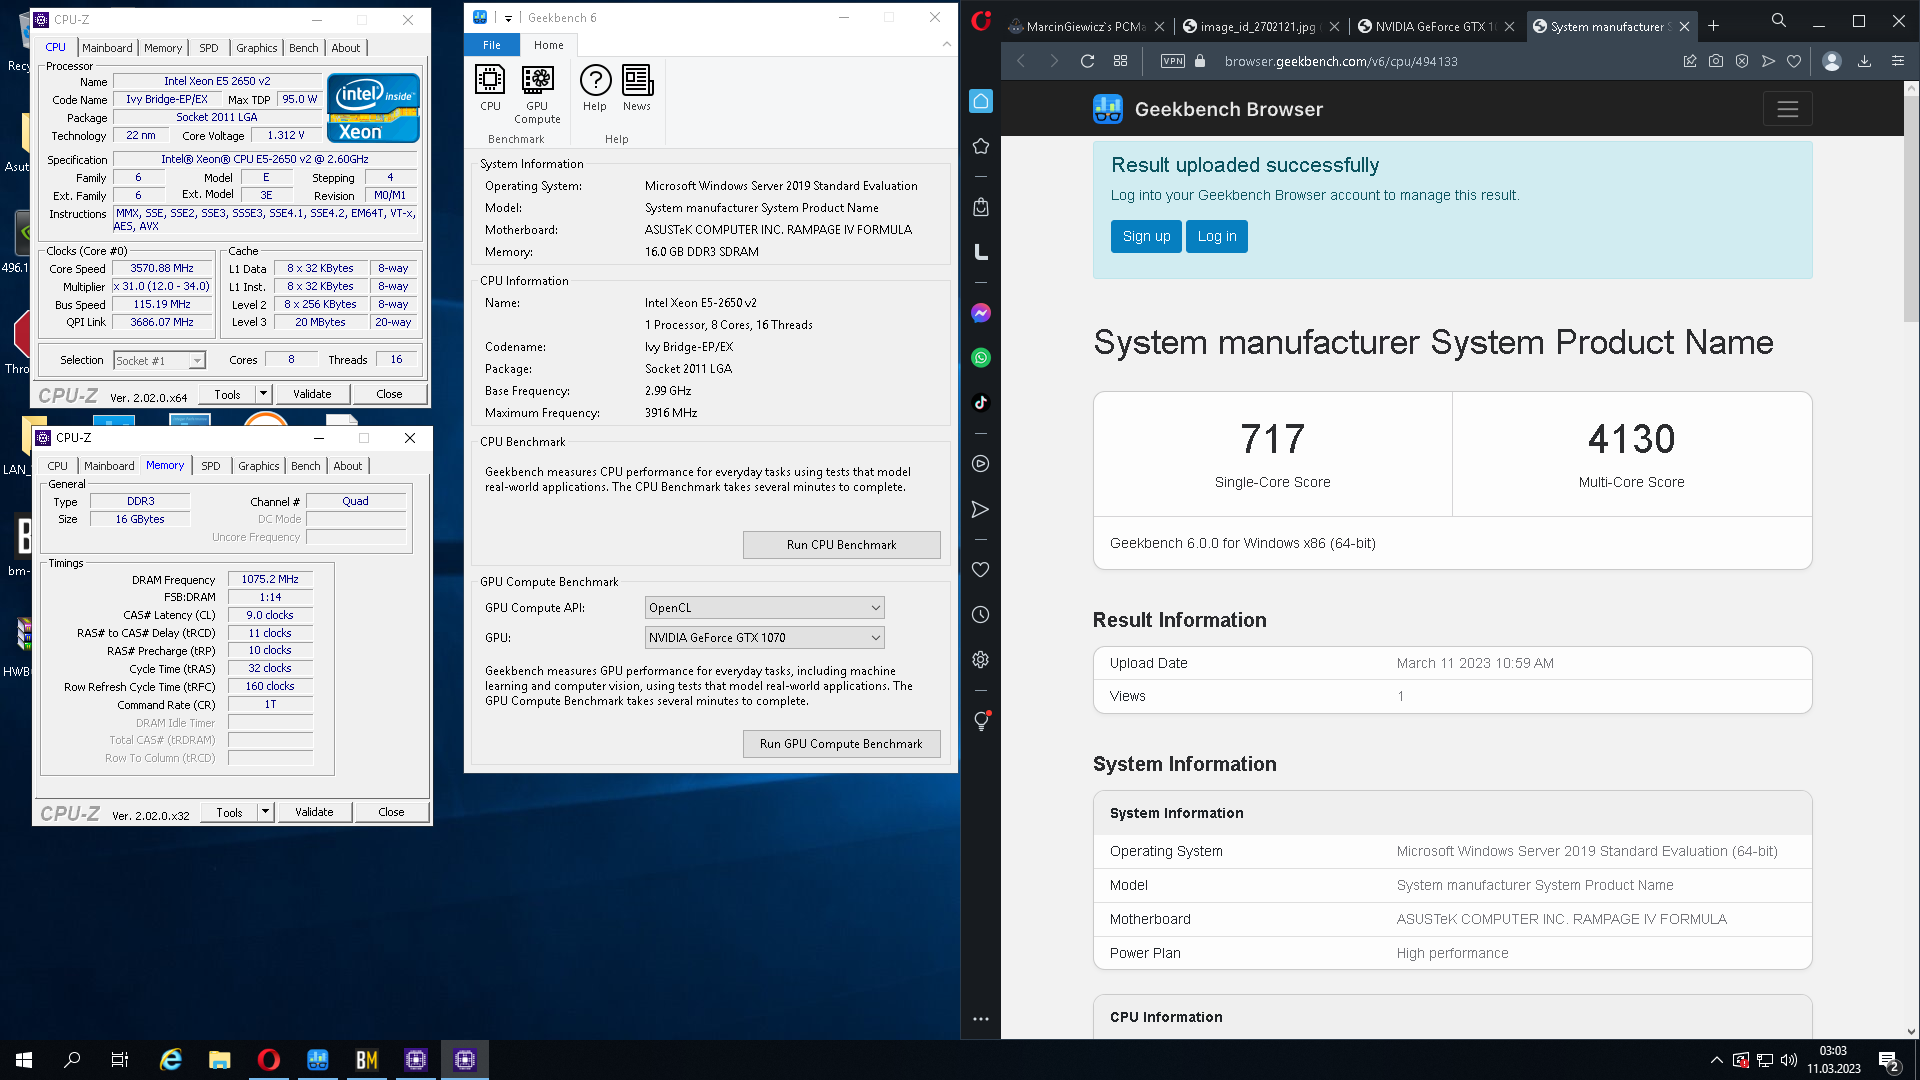Click Tools button in bottom CPU-Z window

(x=229, y=812)
